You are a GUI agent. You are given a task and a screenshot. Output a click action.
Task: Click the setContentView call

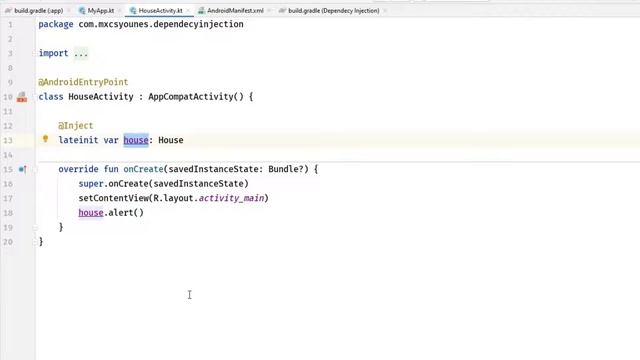(x=114, y=198)
